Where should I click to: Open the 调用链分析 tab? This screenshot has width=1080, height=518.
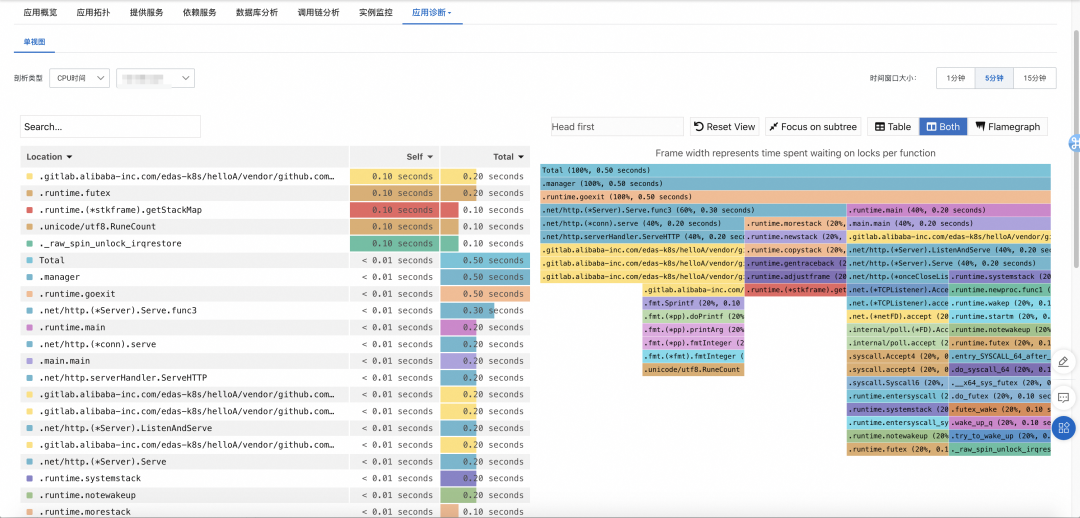(318, 13)
